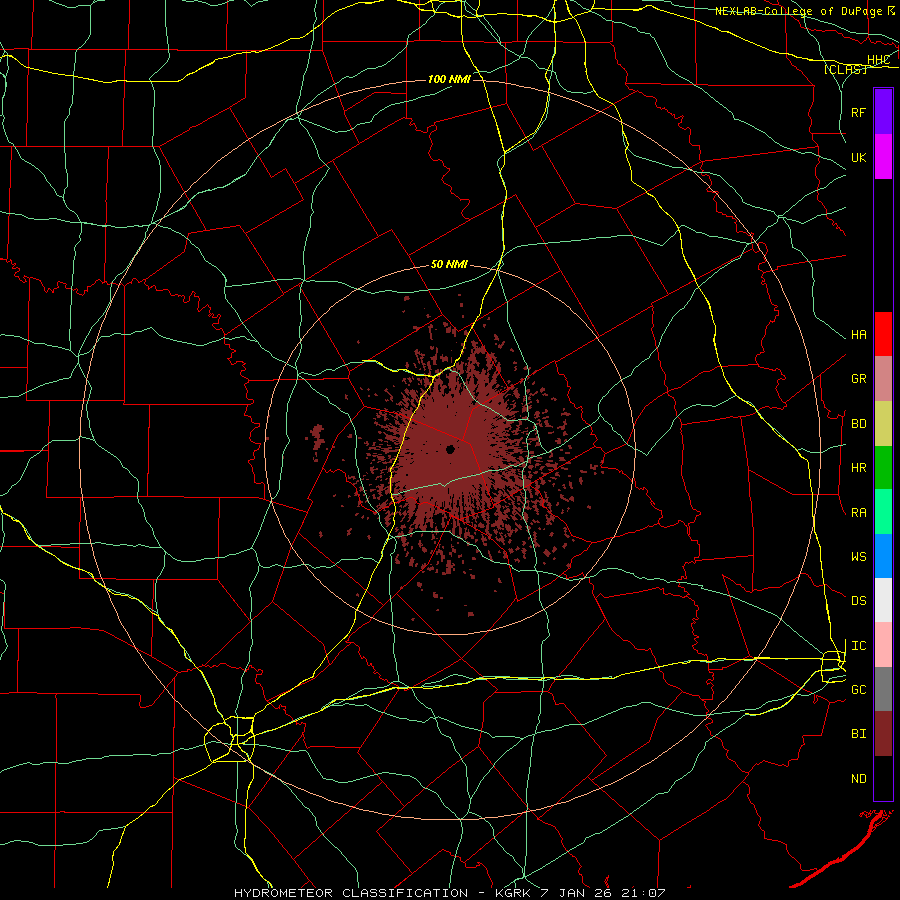The height and width of the screenshot is (900, 900).
Task: Click the RA legend label
Action: 858,513
